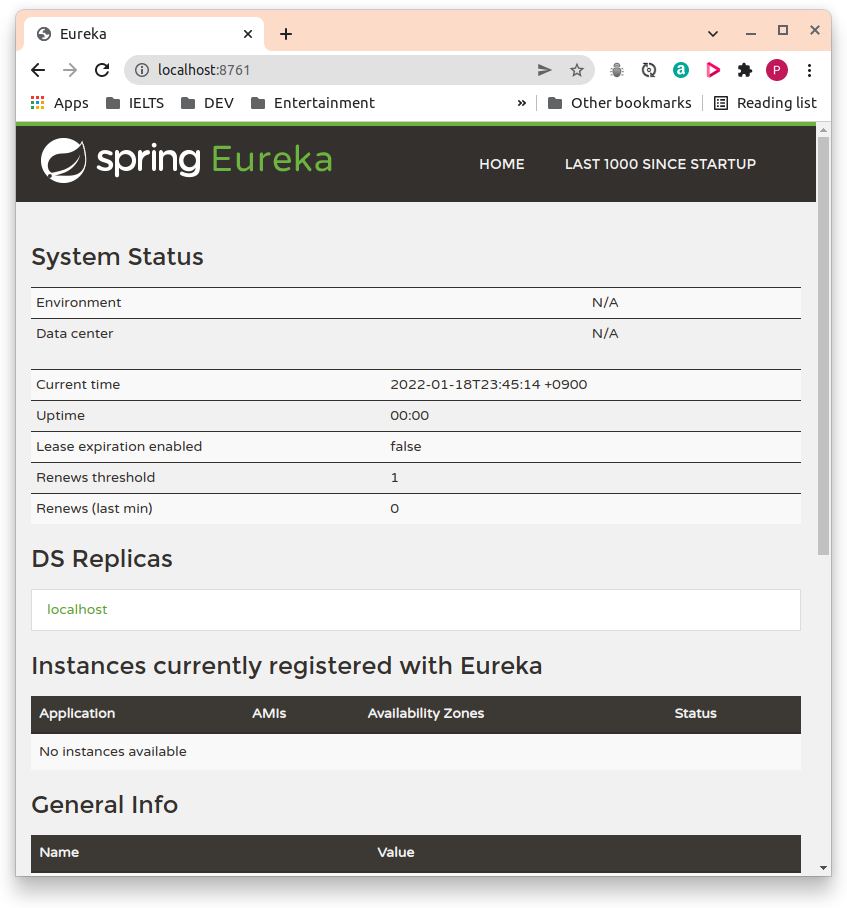Click the scrollbar down arrow
The height and width of the screenshot is (908, 847).
pos(823,867)
